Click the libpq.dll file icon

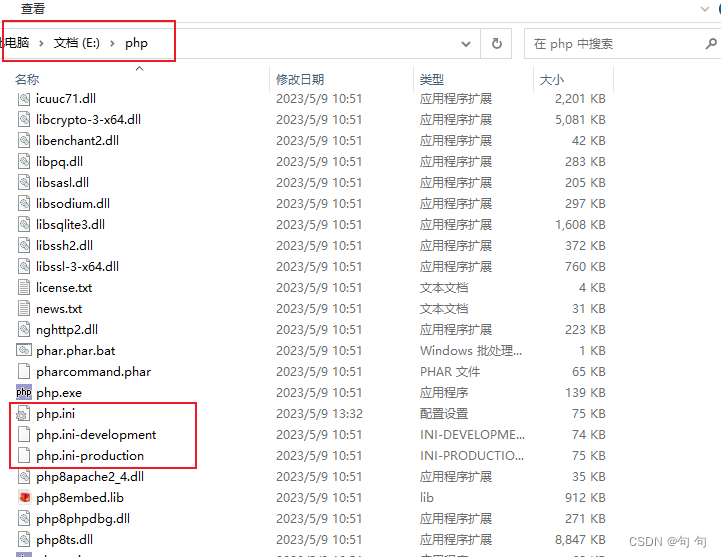coord(24,161)
